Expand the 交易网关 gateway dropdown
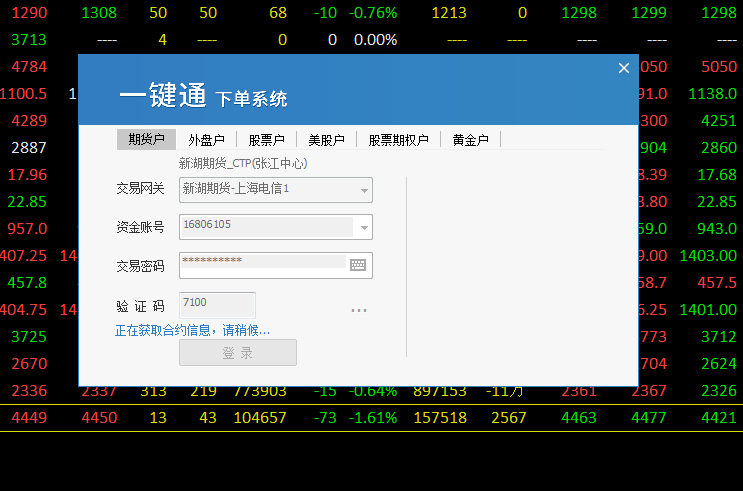Image resolution: width=743 pixels, height=491 pixels. [364, 190]
